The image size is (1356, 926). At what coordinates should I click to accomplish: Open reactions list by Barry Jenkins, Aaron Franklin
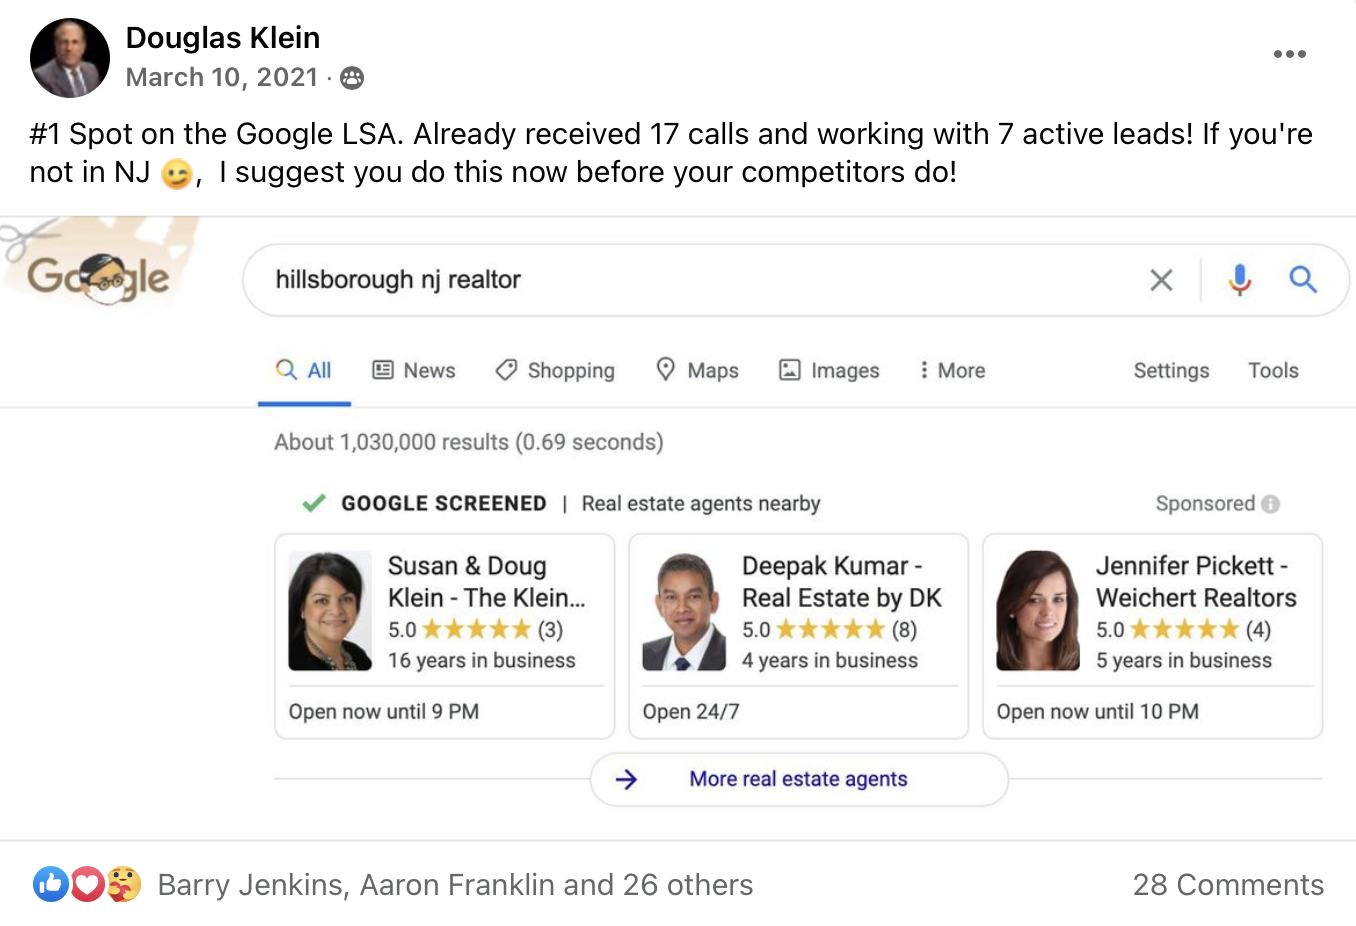(455, 885)
